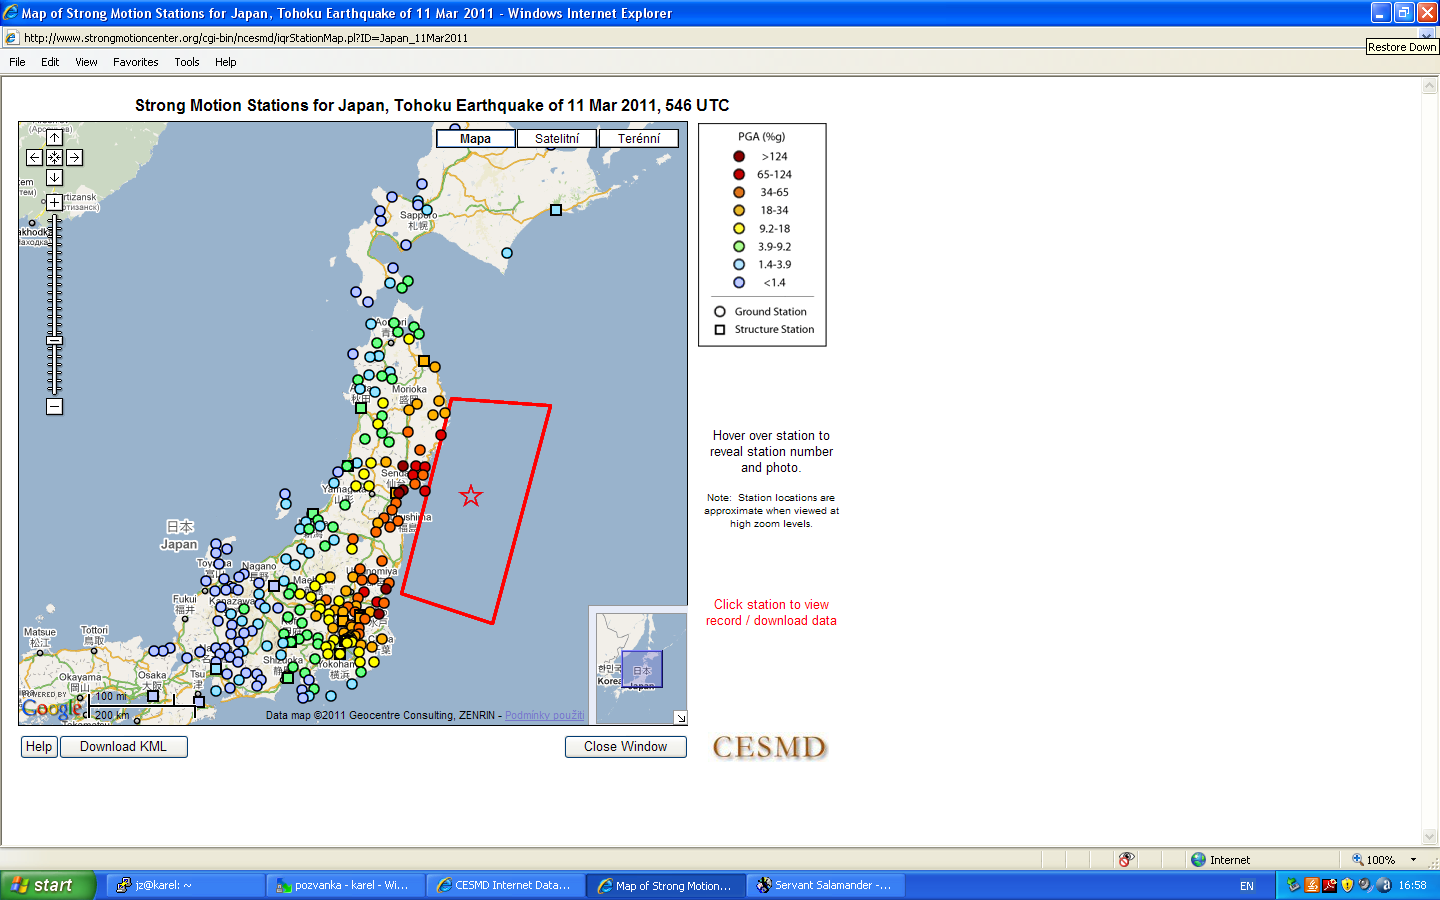Click the 16:58 taskbar clock
The height and width of the screenshot is (900, 1440).
pyautogui.click(x=1412, y=886)
